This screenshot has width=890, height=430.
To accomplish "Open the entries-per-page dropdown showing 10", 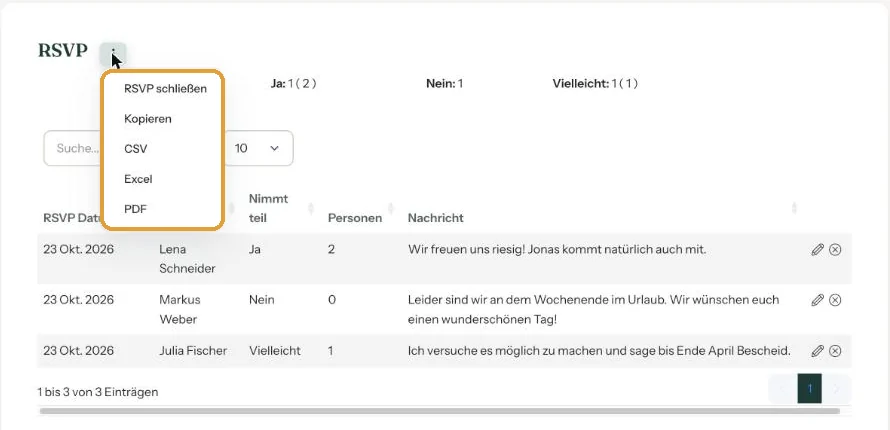I will tap(259, 149).
